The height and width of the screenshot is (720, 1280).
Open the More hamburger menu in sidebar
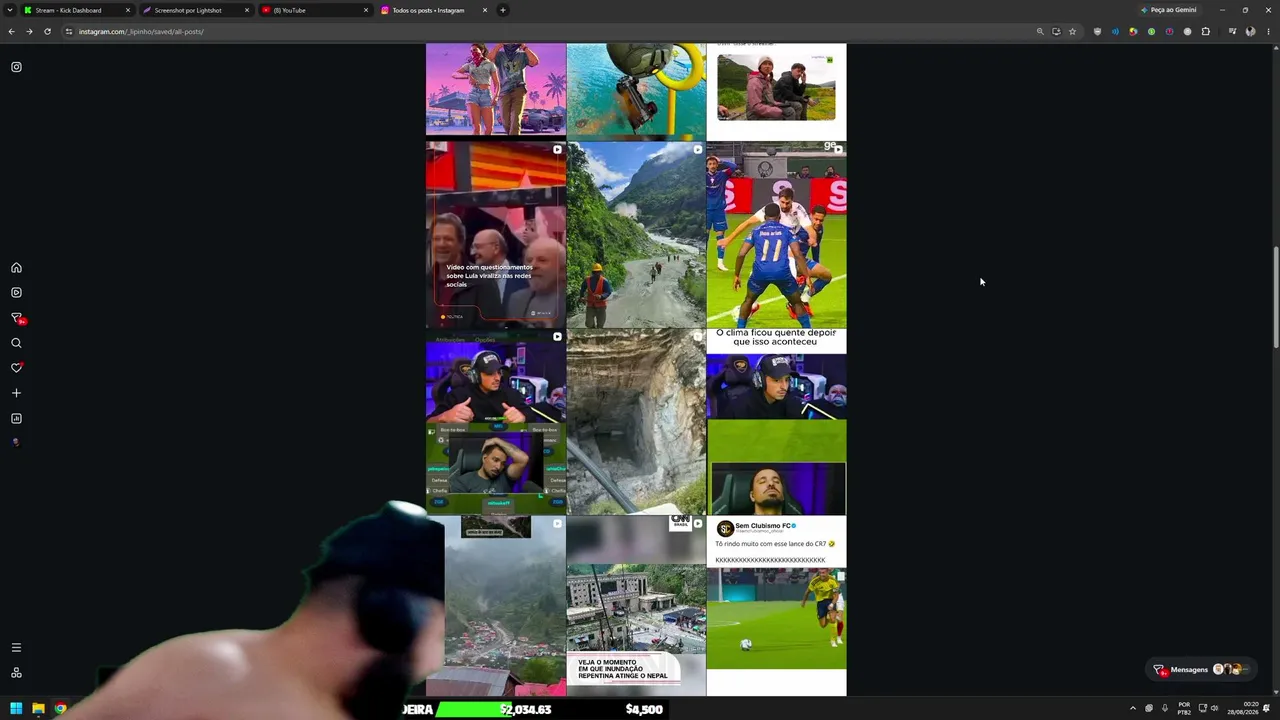(16, 648)
